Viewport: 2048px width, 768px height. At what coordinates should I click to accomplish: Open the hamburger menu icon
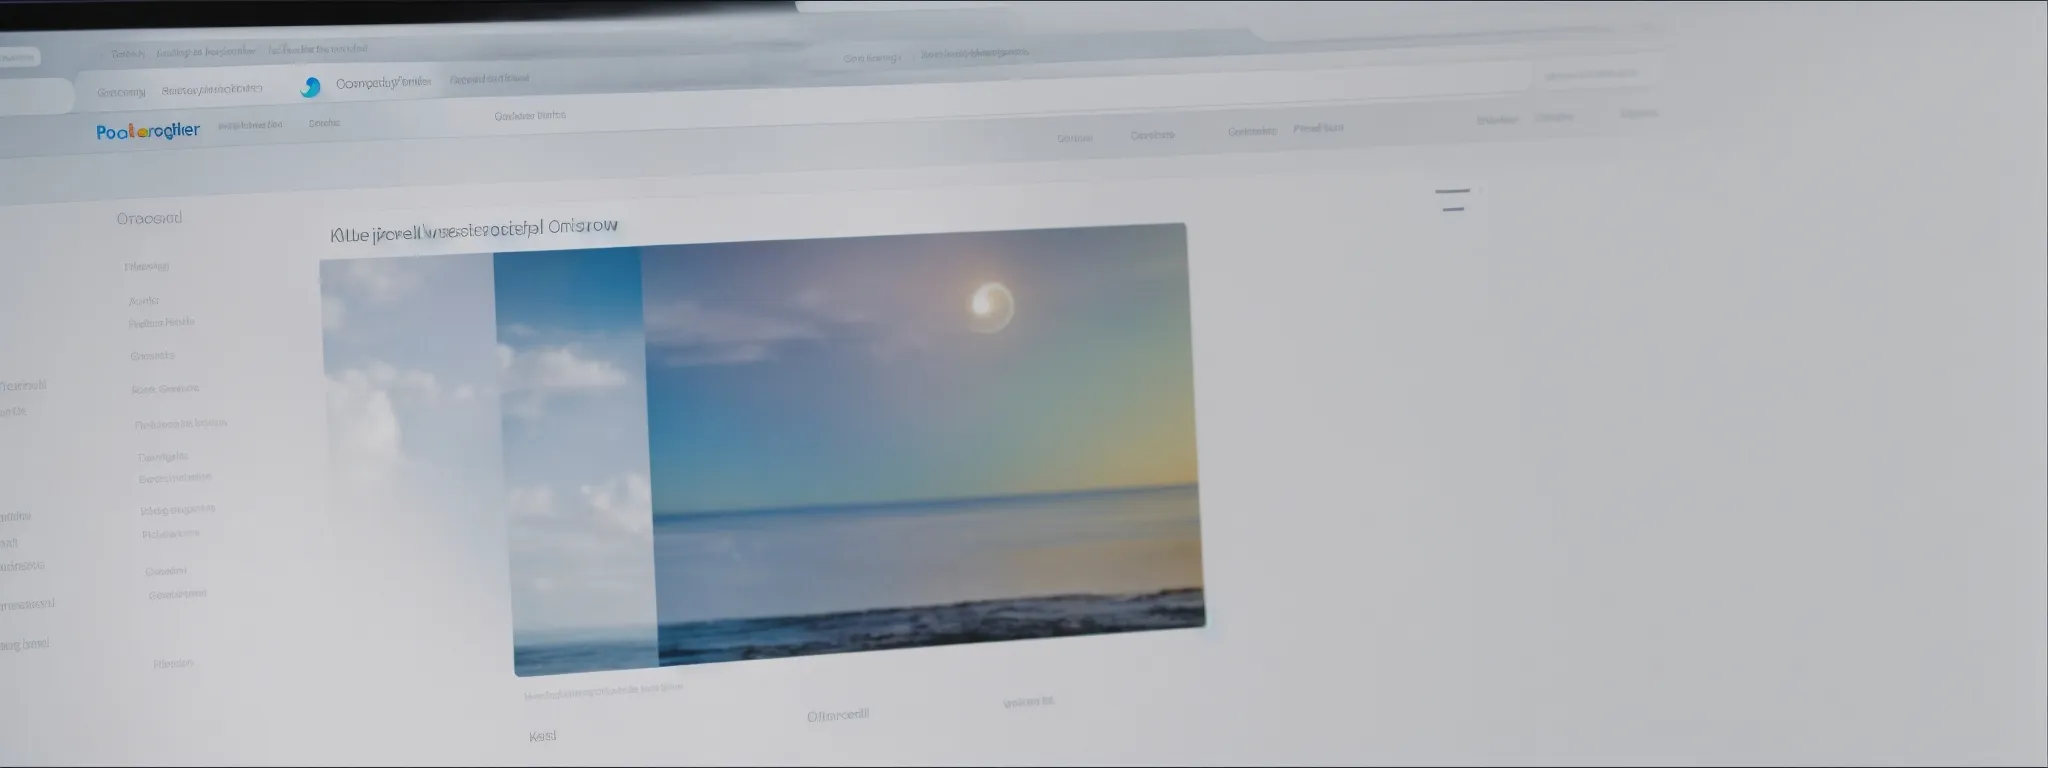click(1452, 199)
